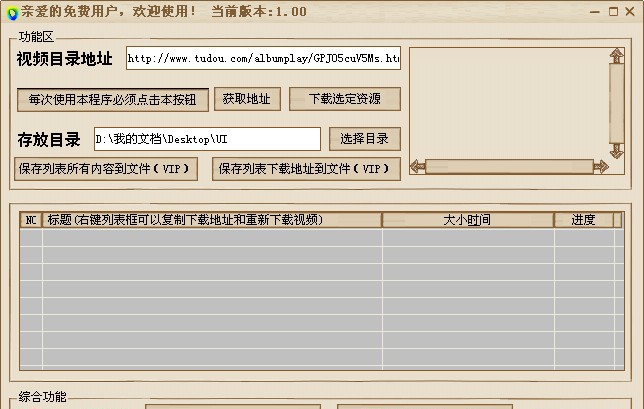Click the 标题 column header in list
The width and height of the screenshot is (644, 409).
point(212,220)
